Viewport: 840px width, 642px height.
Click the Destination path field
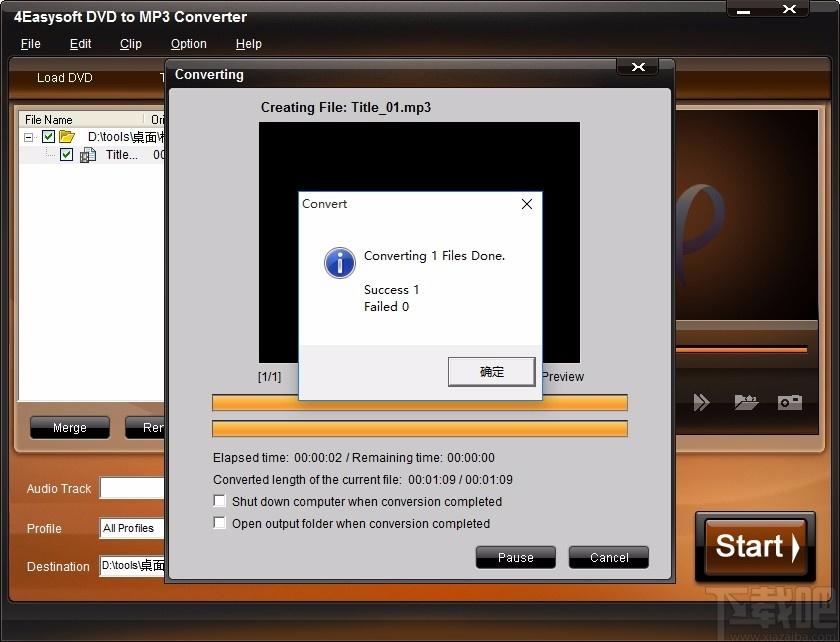pos(132,566)
